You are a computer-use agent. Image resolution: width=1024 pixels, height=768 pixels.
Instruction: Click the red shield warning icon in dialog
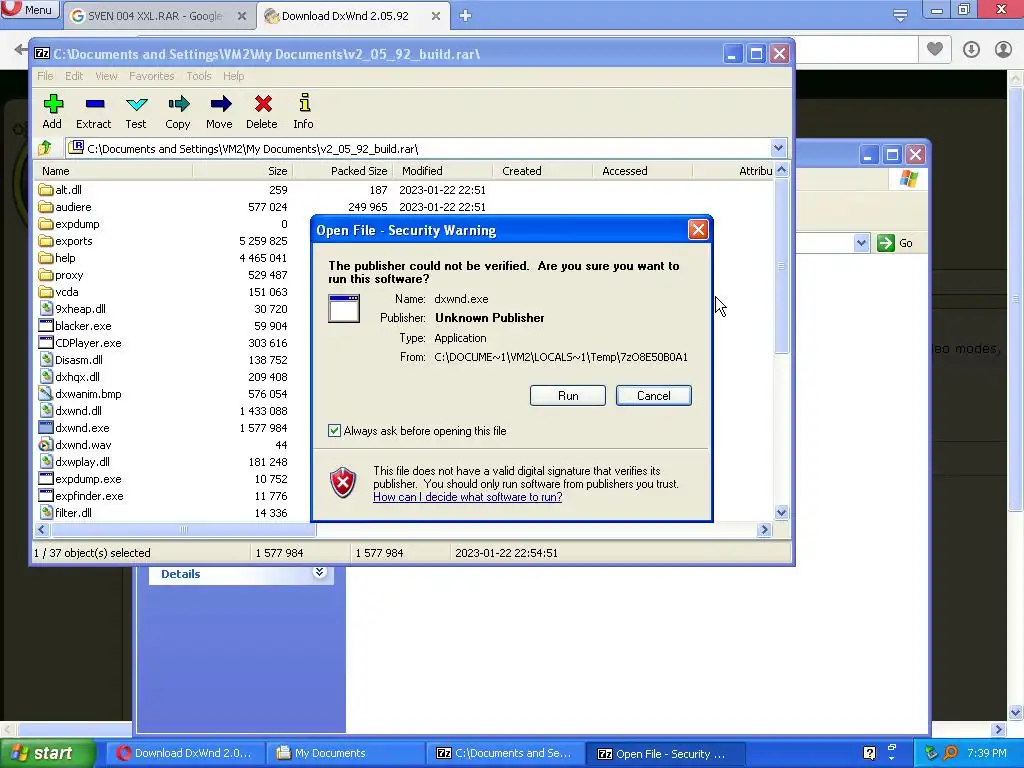pyautogui.click(x=344, y=483)
